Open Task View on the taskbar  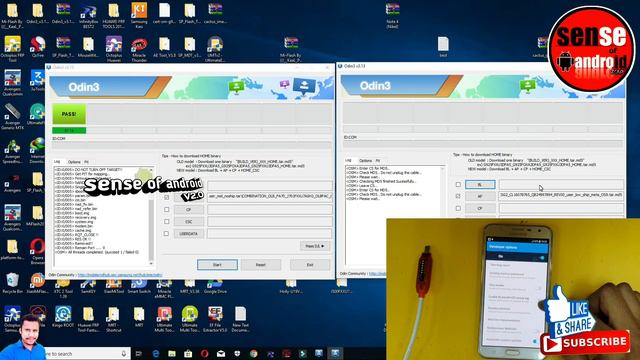[x=138, y=353]
